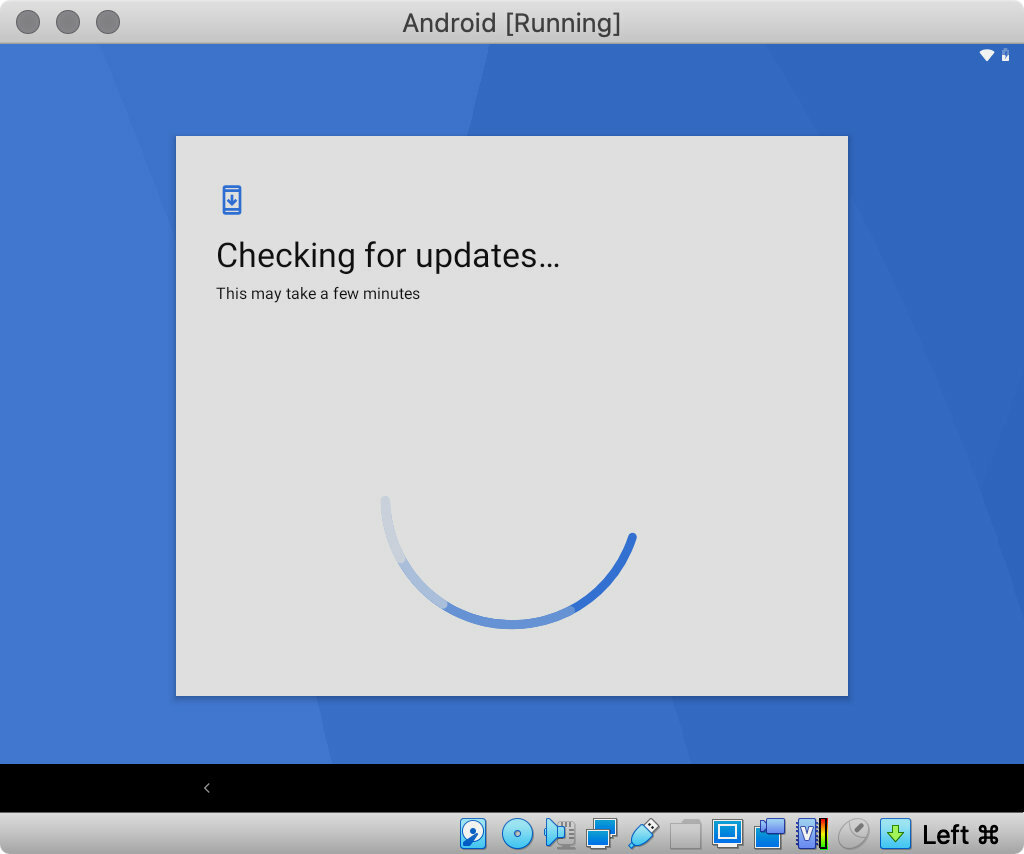Viewport: 1024px width, 854px height.
Task: Click 'This may take a few minutes' text
Action: click(x=318, y=294)
